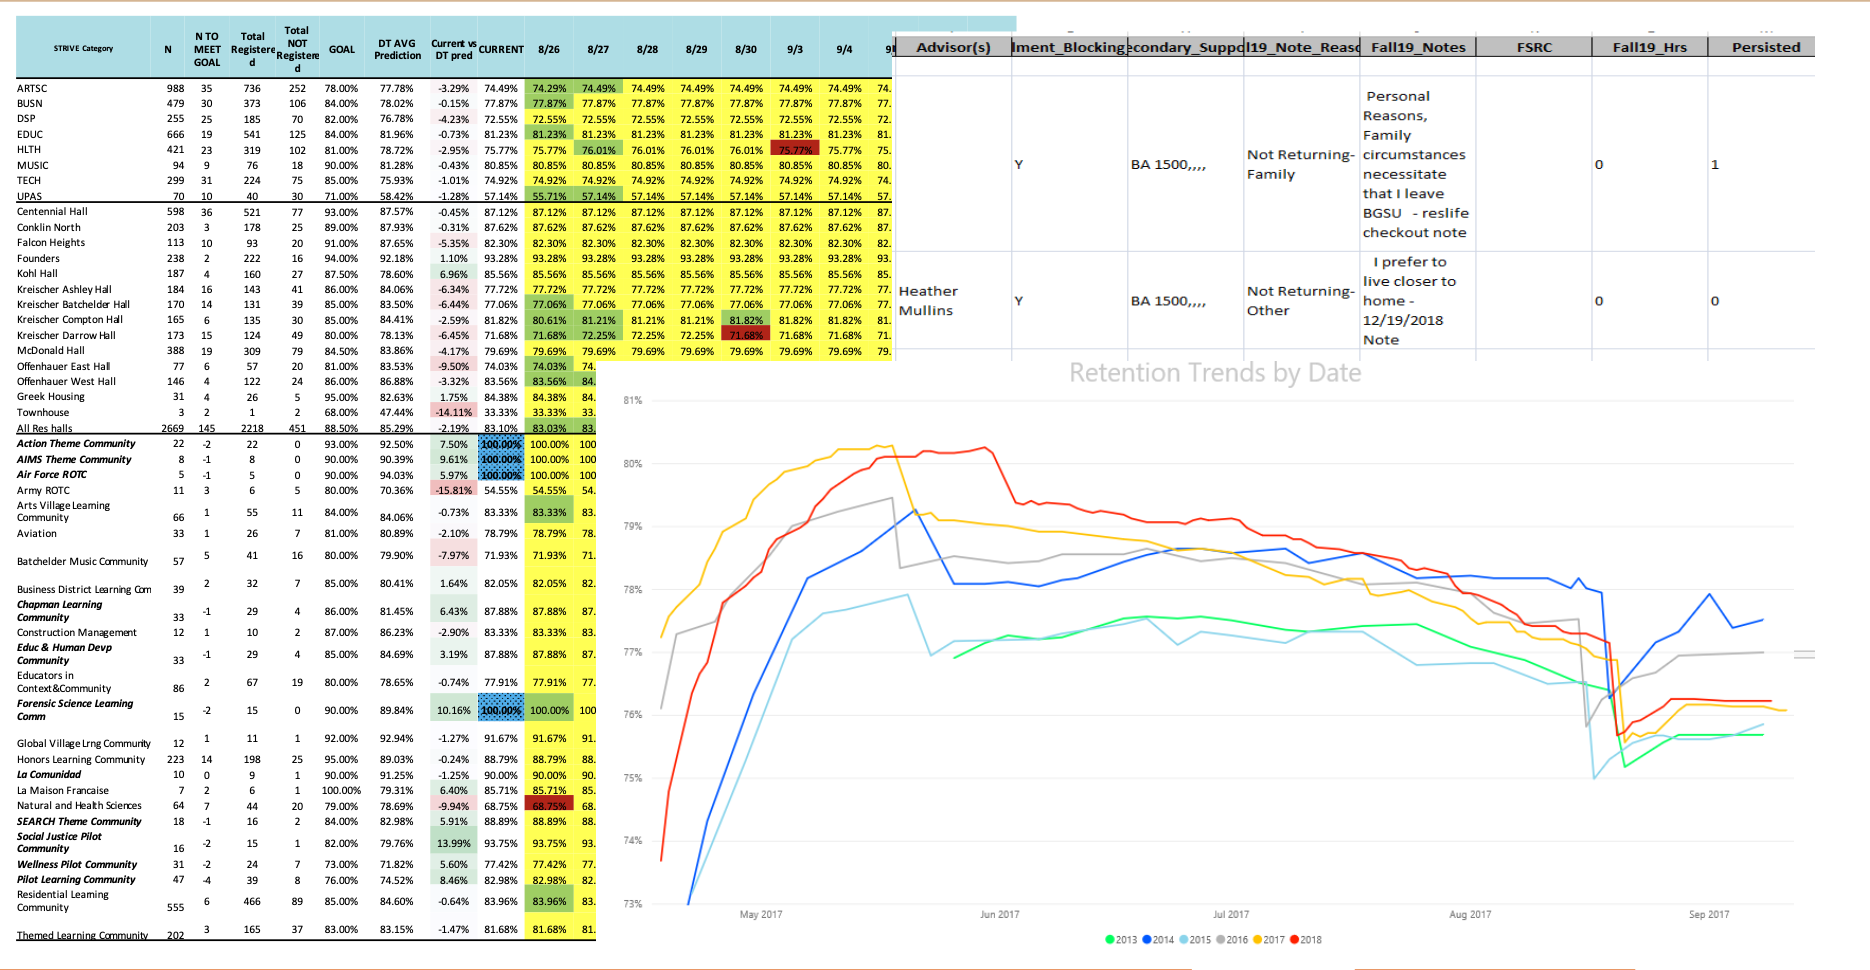Select the 2013 green legend marker
The image size is (1870, 970).
[1110, 939]
